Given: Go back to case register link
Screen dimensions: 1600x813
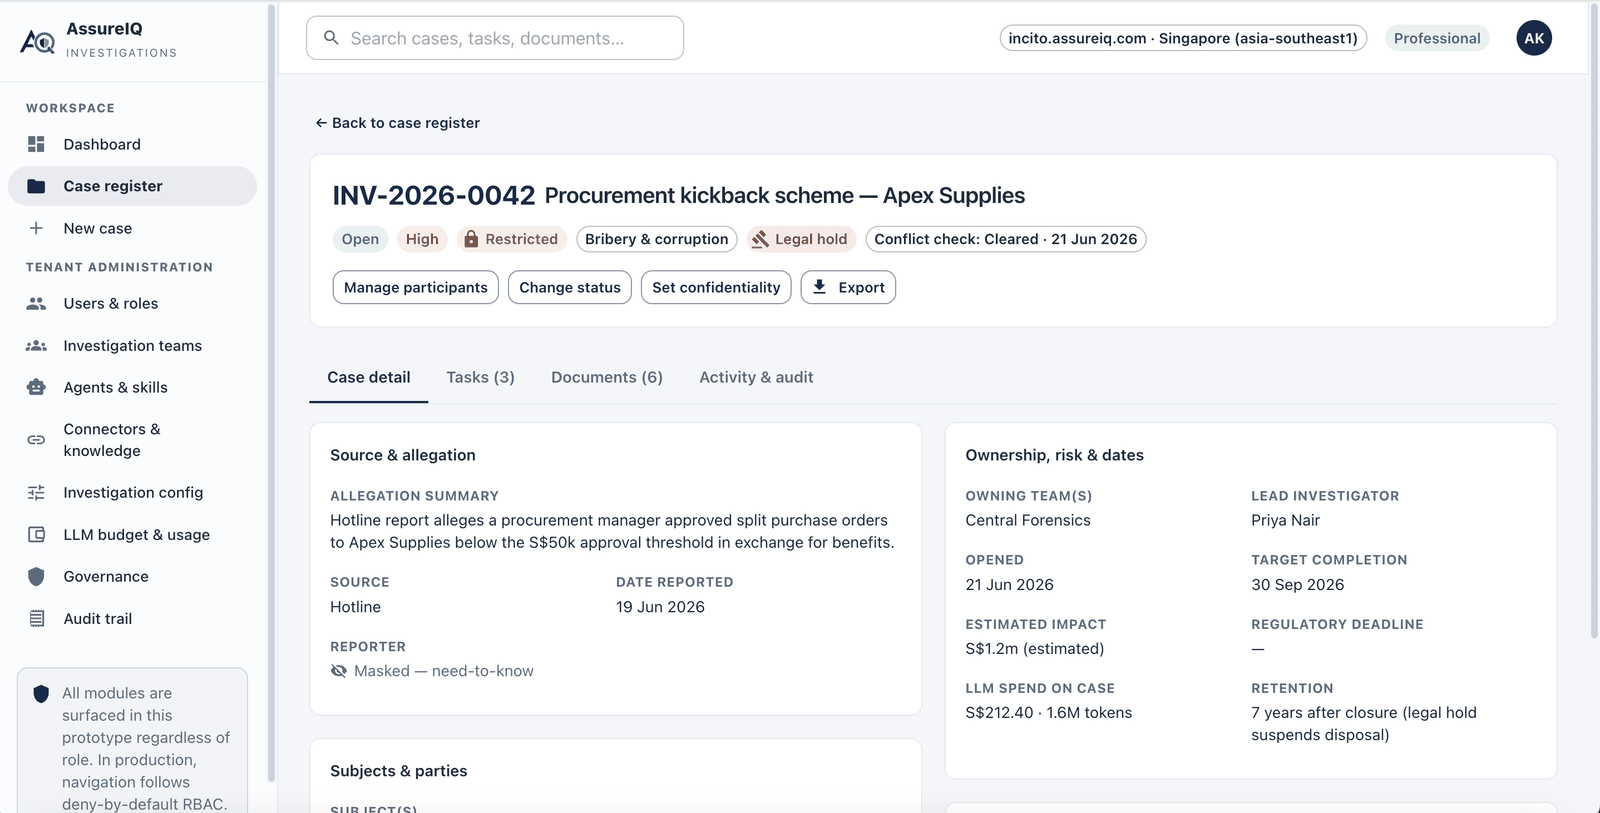Looking at the screenshot, I should (398, 123).
